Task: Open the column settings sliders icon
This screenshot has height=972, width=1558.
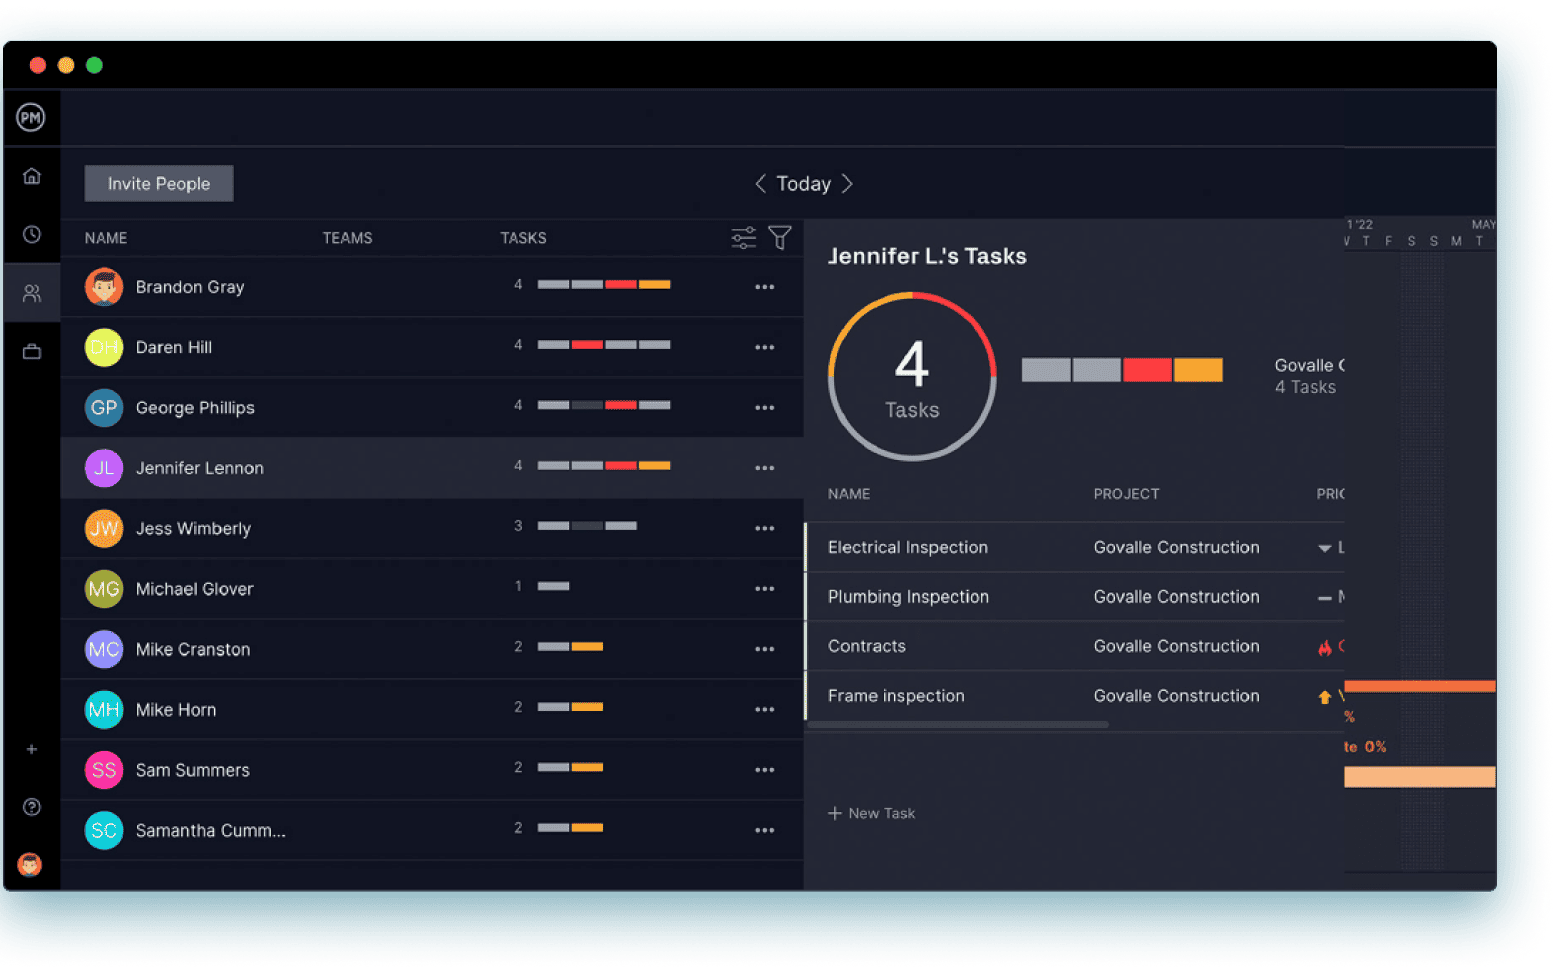Action: pyautogui.click(x=742, y=237)
